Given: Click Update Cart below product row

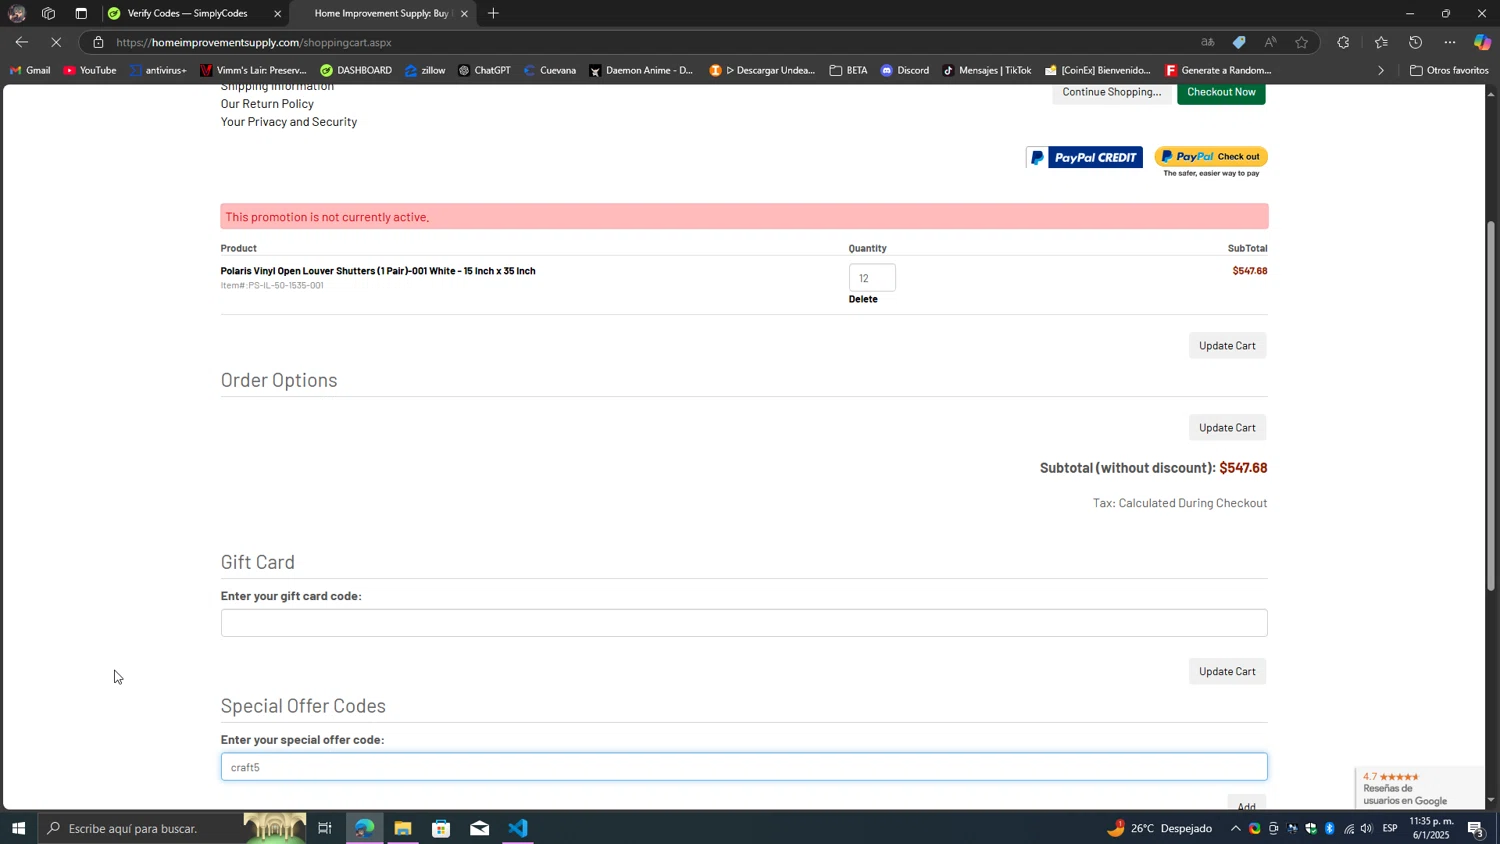Looking at the screenshot, I should click(1227, 346).
